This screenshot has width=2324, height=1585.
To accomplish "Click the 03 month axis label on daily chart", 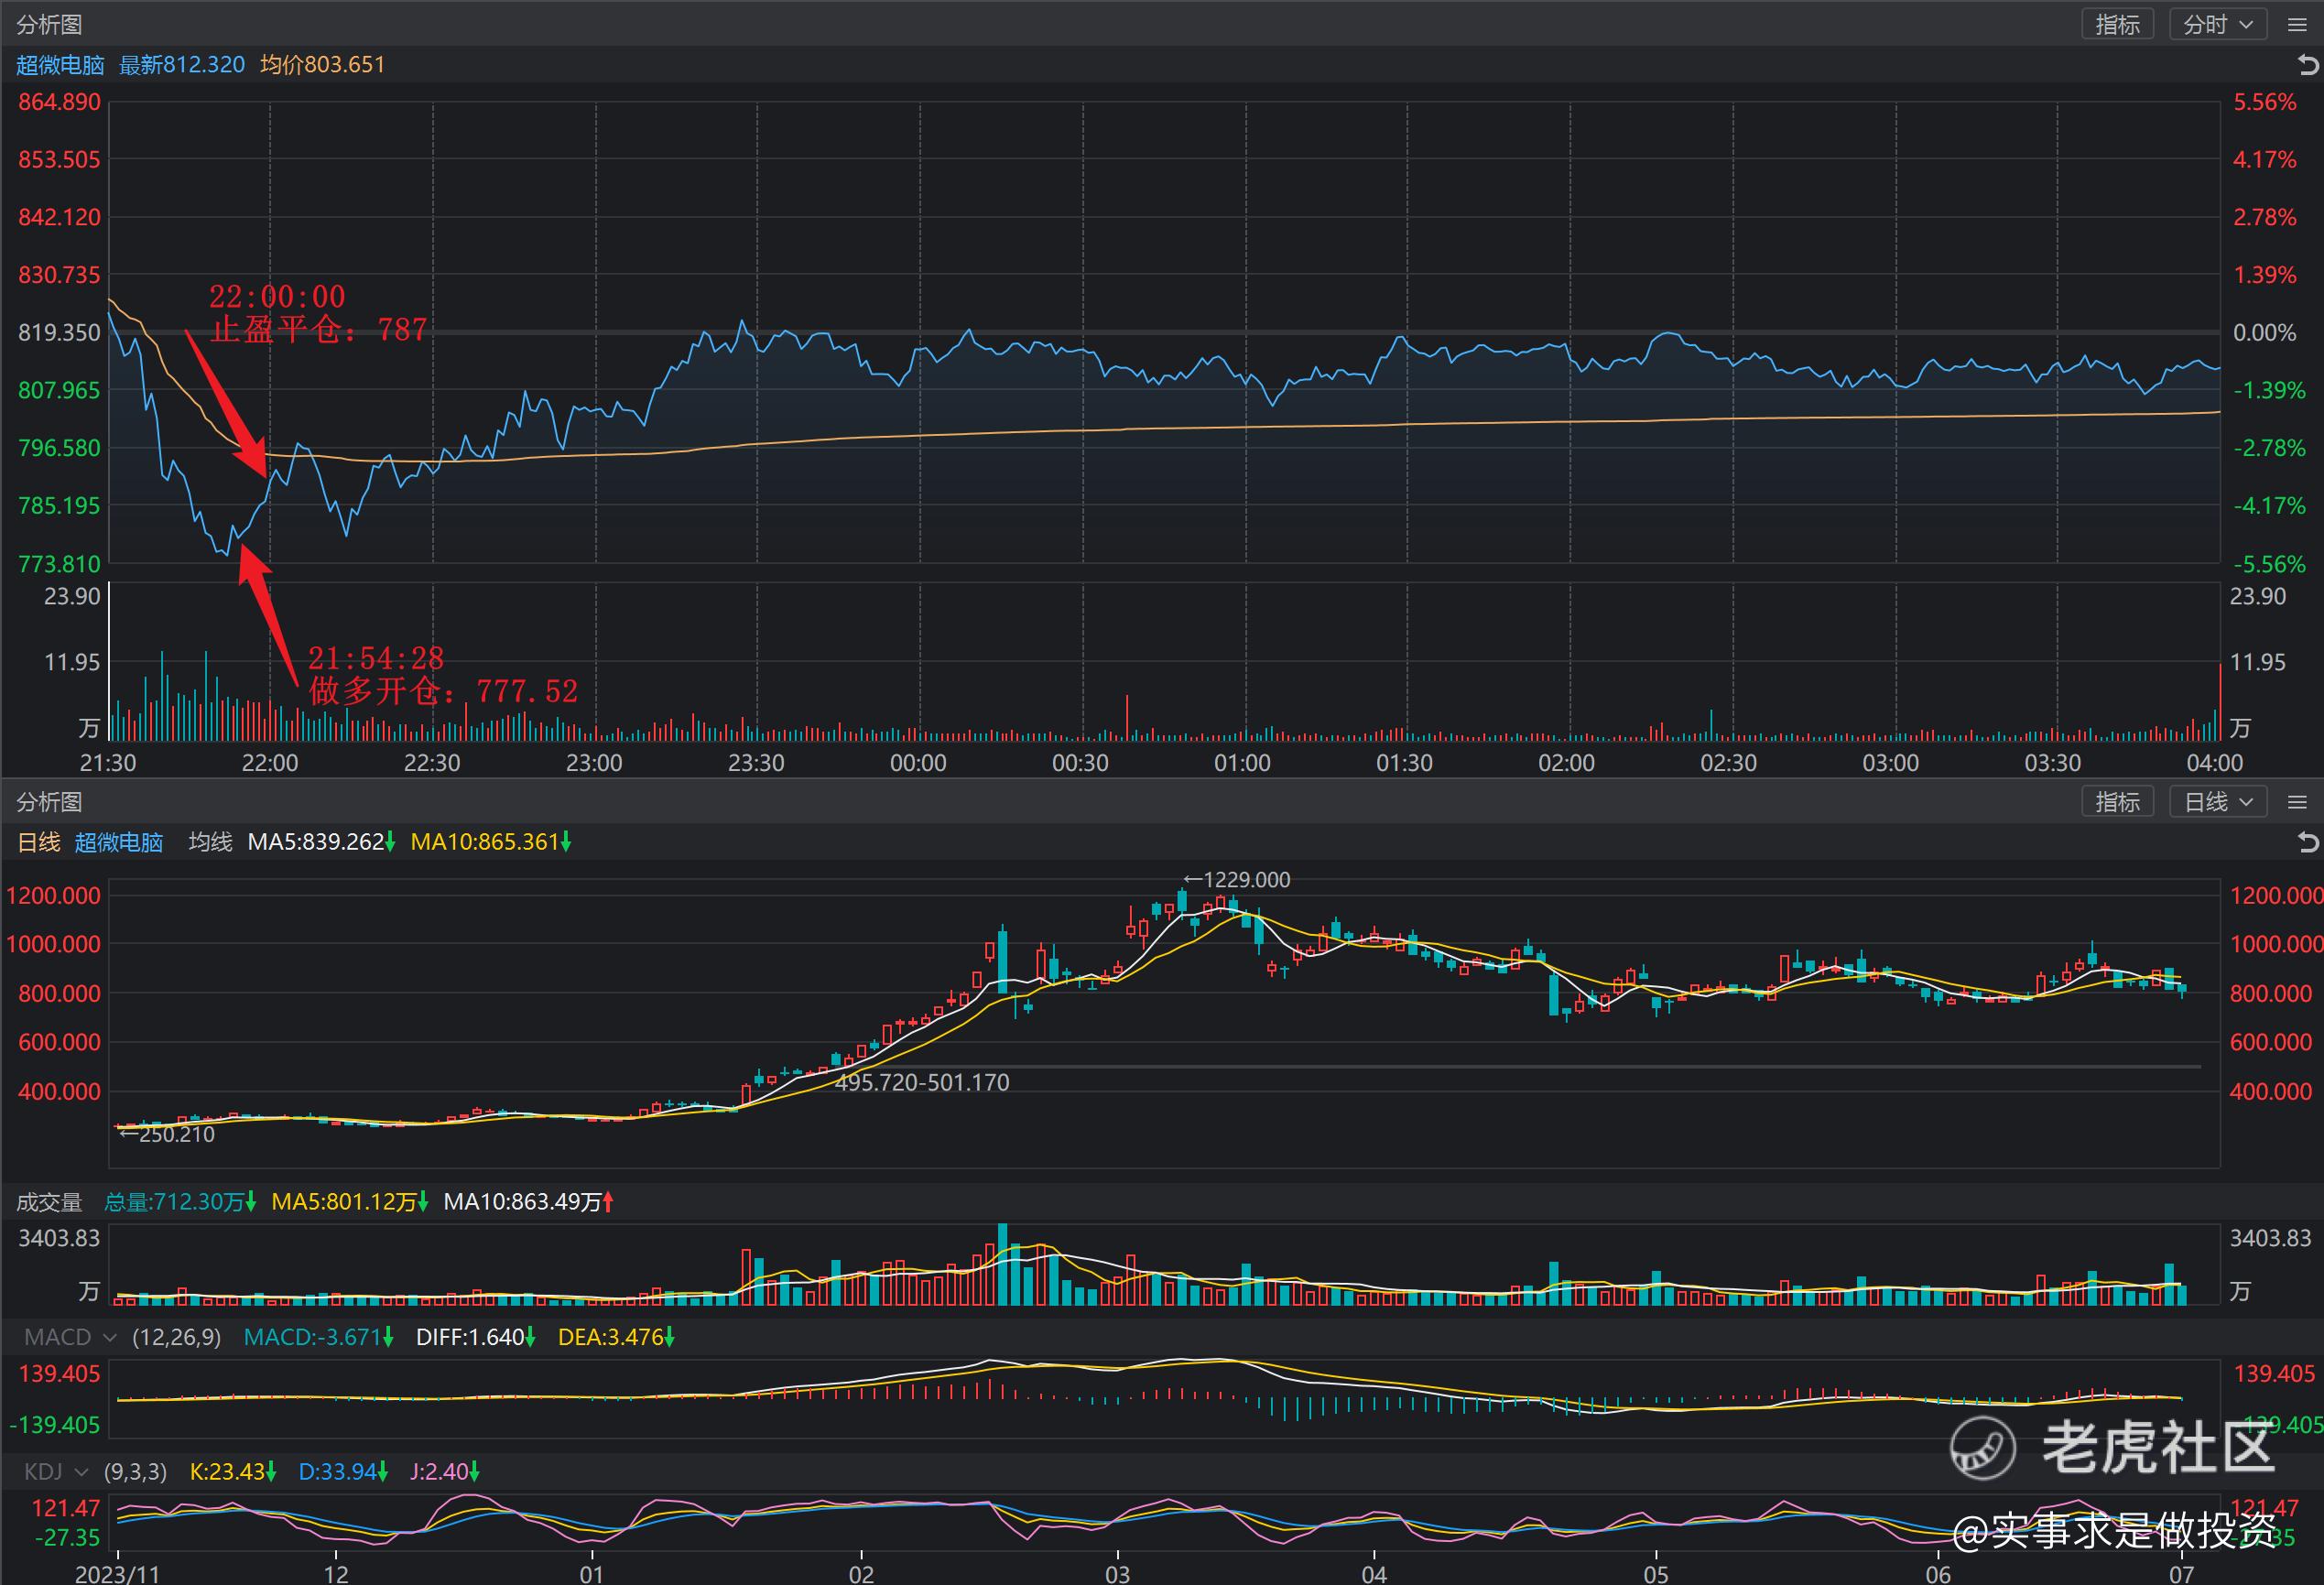I will coord(1117,1573).
